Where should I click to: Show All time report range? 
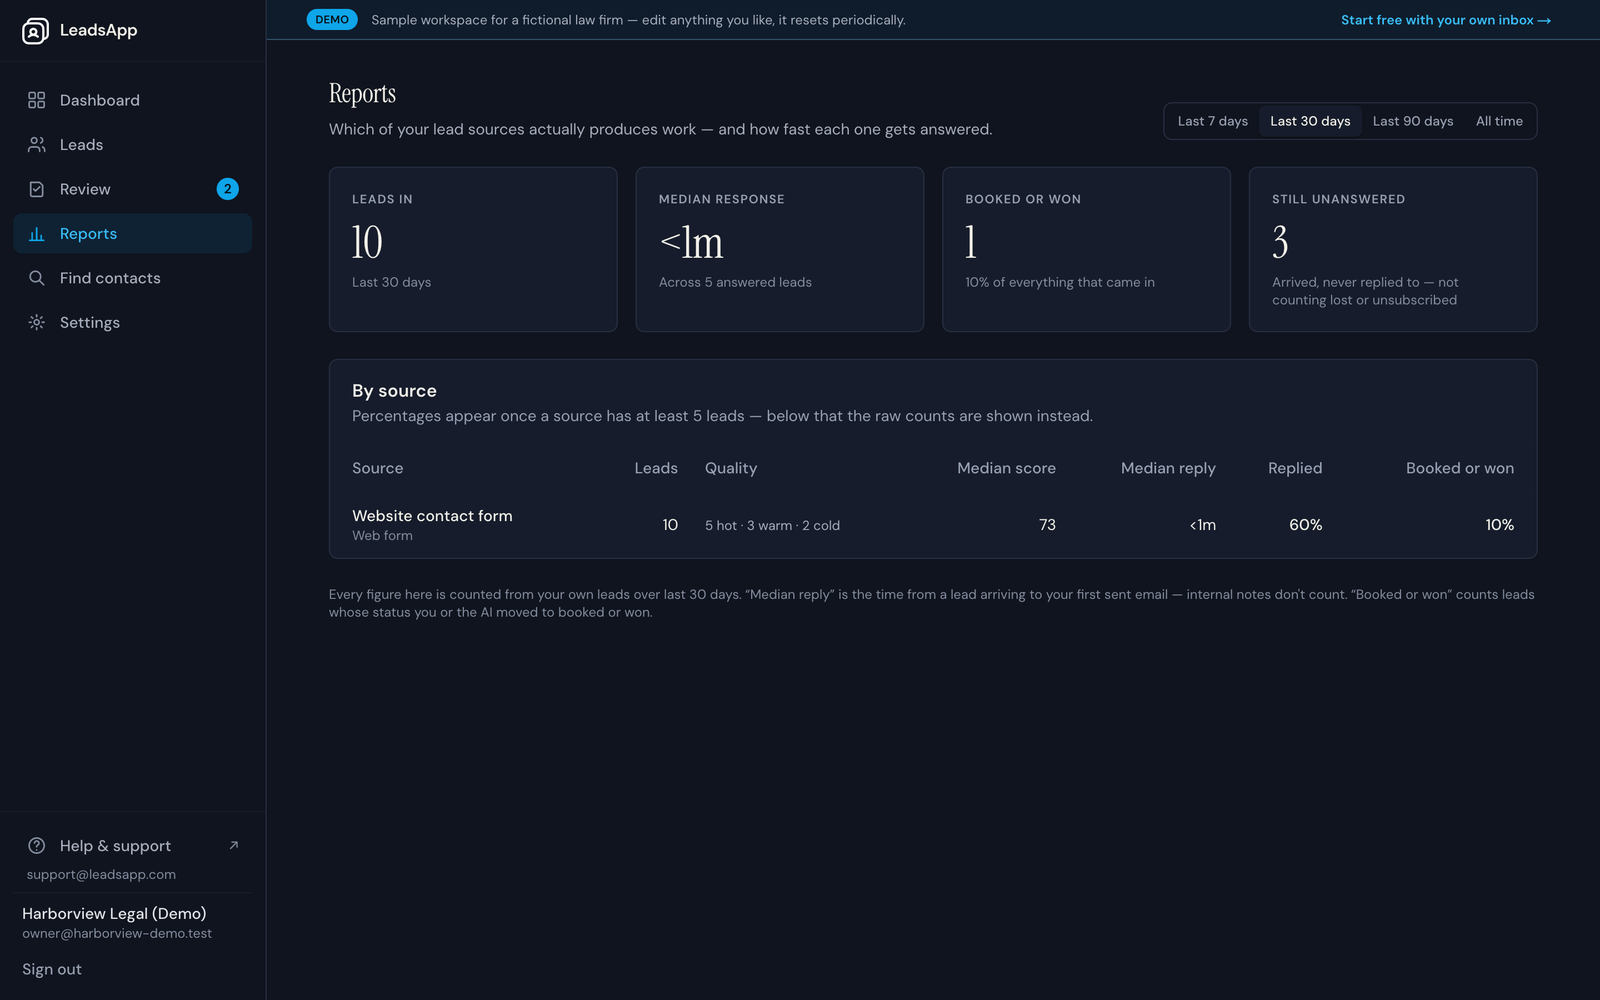(1499, 121)
